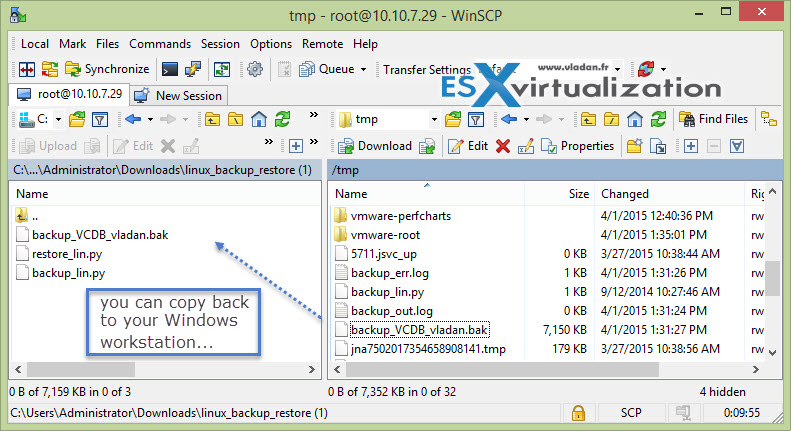Open the terminal console icon
Viewport: 791px width, 431px height.
coord(170,69)
